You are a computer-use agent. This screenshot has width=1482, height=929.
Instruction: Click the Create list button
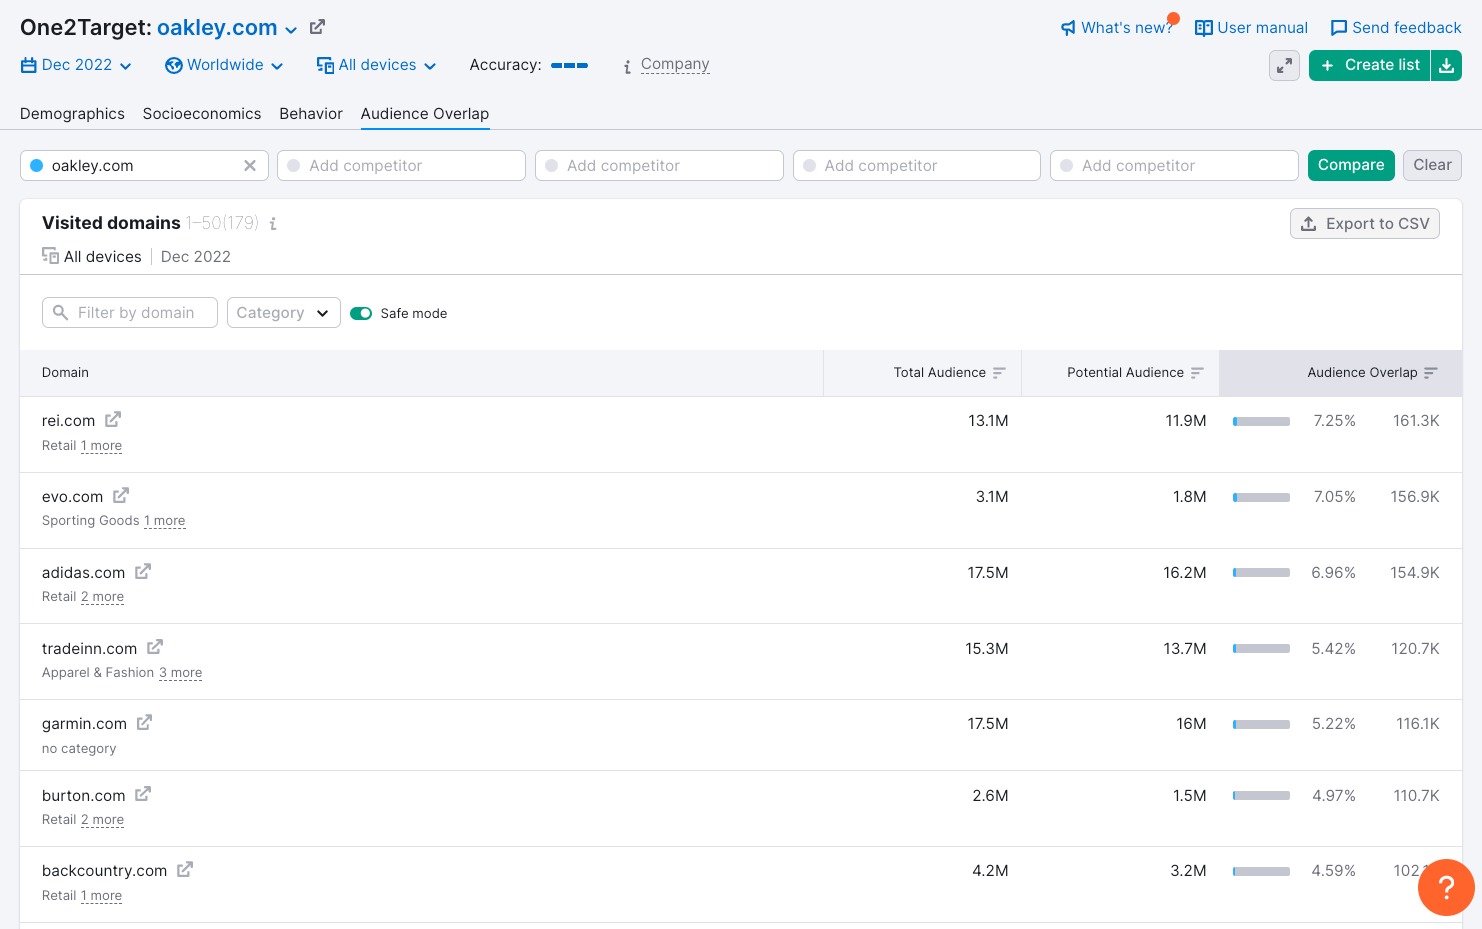point(1369,65)
